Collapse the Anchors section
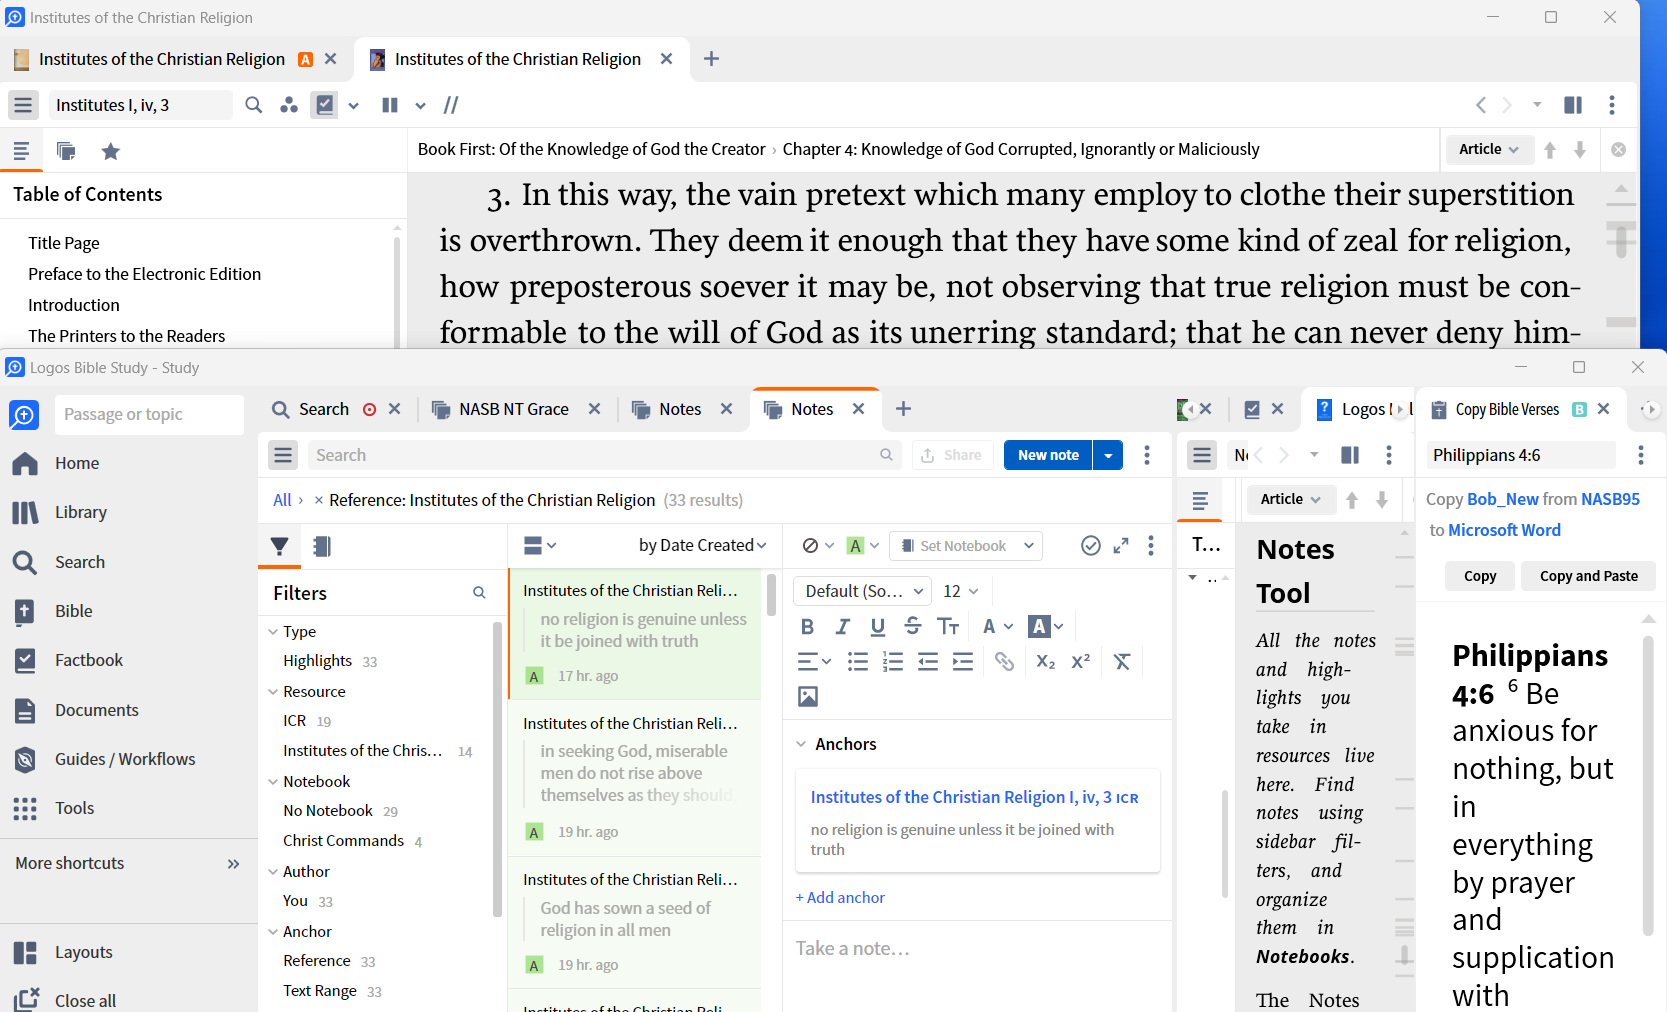 802,744
